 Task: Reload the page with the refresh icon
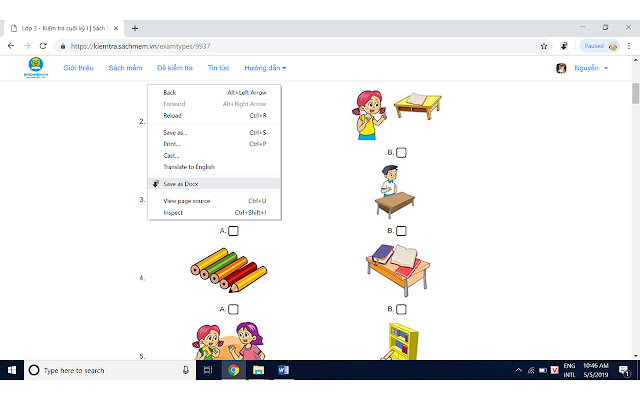click(43, 46)
